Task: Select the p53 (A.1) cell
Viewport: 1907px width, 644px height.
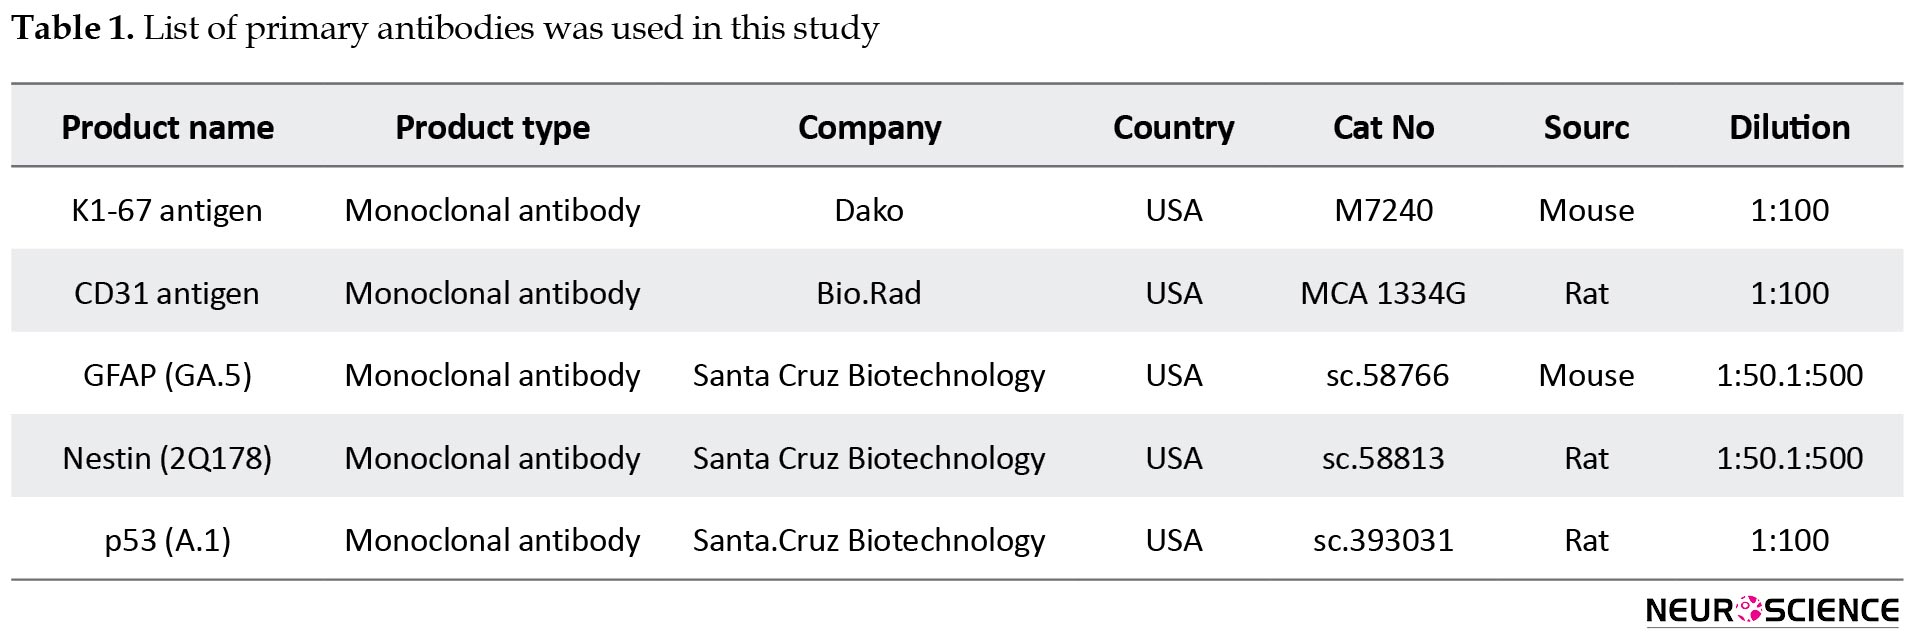Action: (x=167, y=540)
